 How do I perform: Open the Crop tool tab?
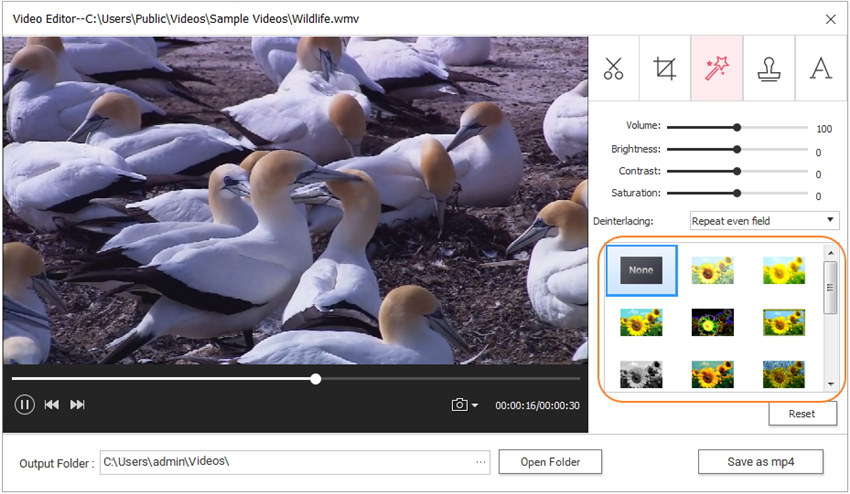tap(665, 68)
